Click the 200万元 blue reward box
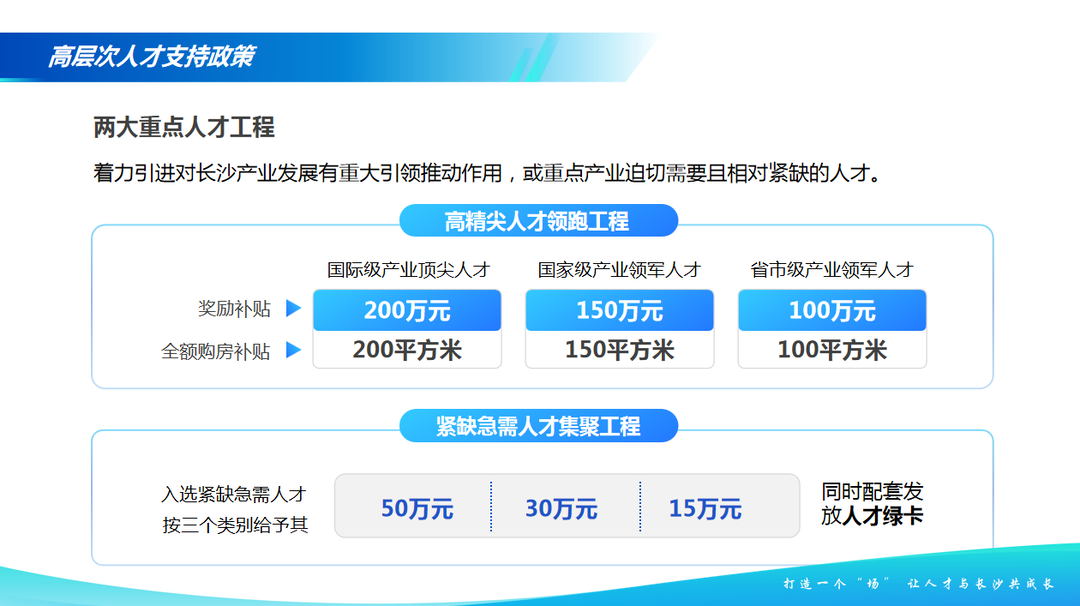The image size is (1080, 606). coord(407,310)
